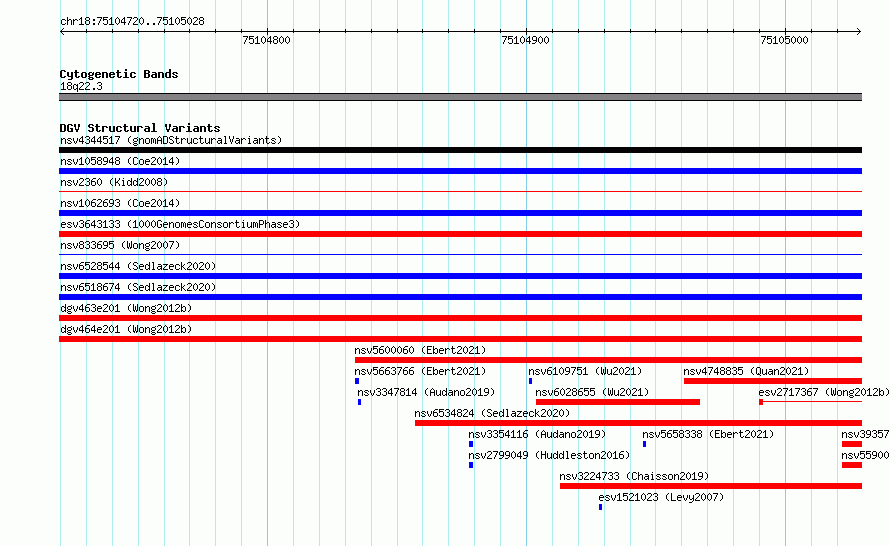Screen dimensions: 890x546
Task: Click the red bar beneath nsv4748835
Action: click(x=773, y=381)
